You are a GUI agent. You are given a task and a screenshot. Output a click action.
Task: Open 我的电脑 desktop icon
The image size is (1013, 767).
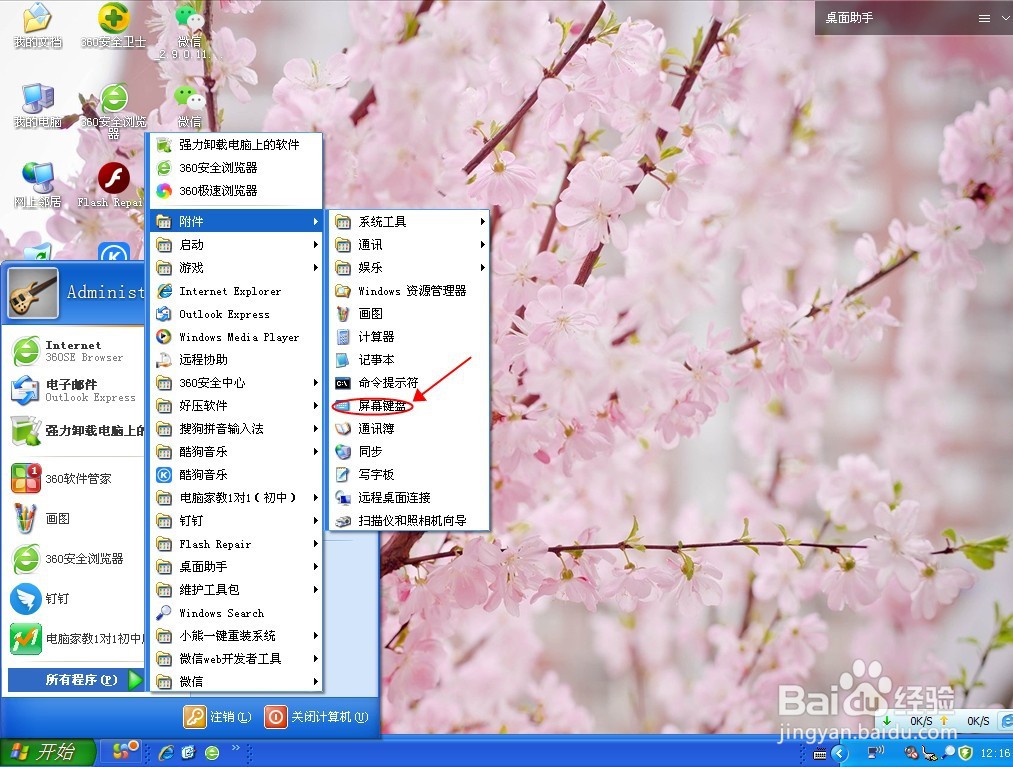pos(37,105)
